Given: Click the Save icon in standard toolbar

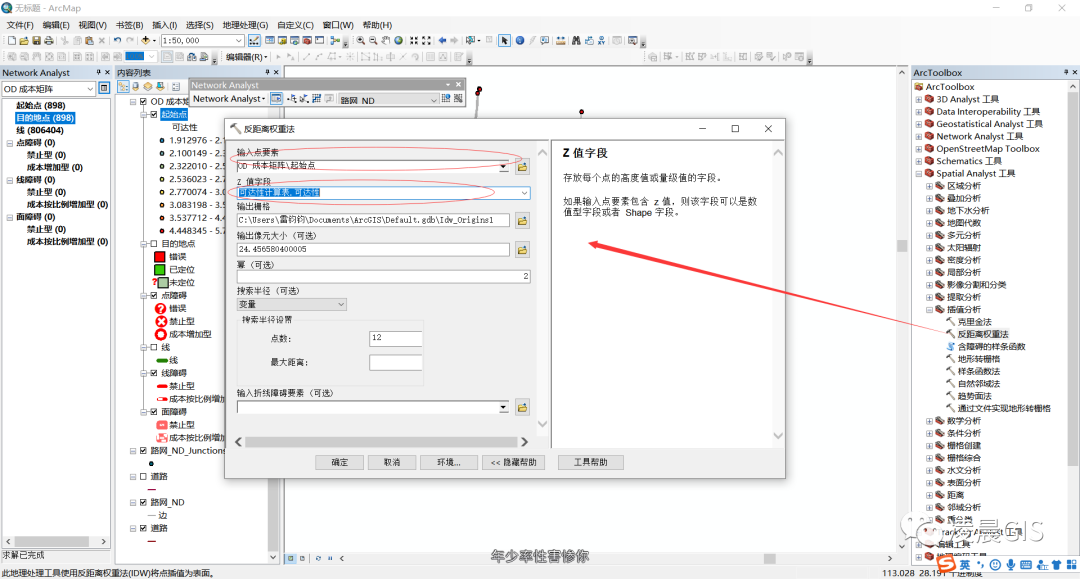Looking at the screenshot, I should [x=37, y=41].
